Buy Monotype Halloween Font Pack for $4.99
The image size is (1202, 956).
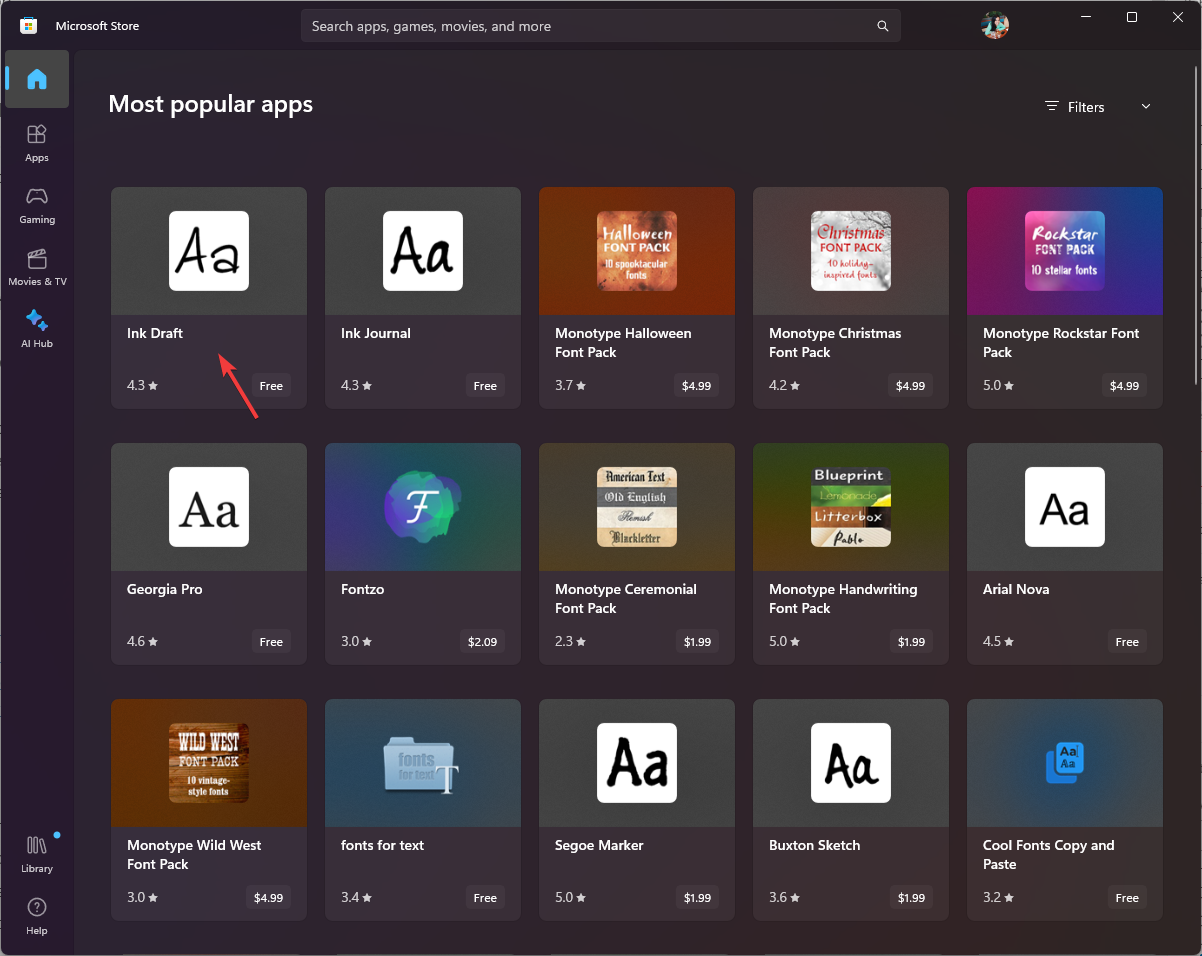point(696,385)
